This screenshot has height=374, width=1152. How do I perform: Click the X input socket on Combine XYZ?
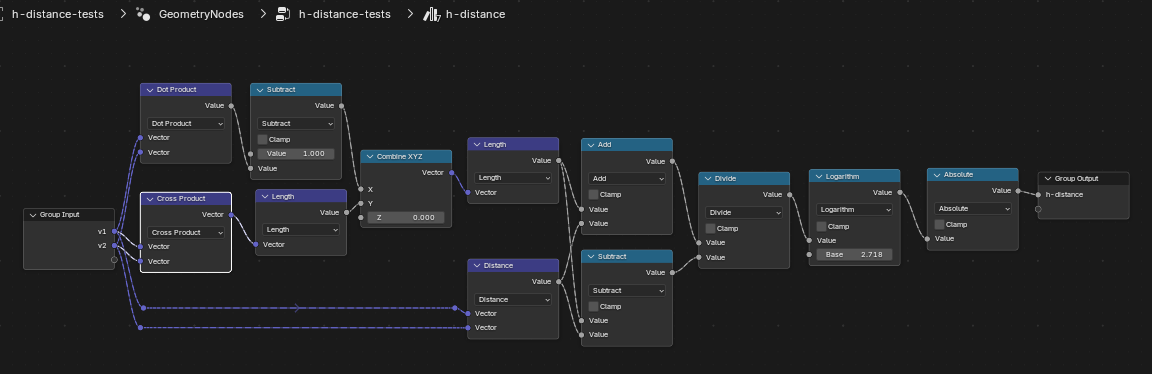361,189
